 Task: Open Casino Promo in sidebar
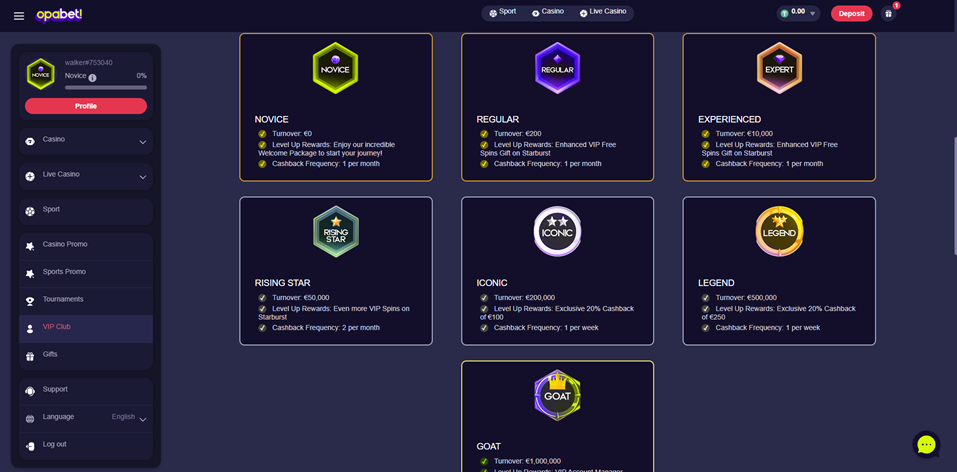[86, 246]
